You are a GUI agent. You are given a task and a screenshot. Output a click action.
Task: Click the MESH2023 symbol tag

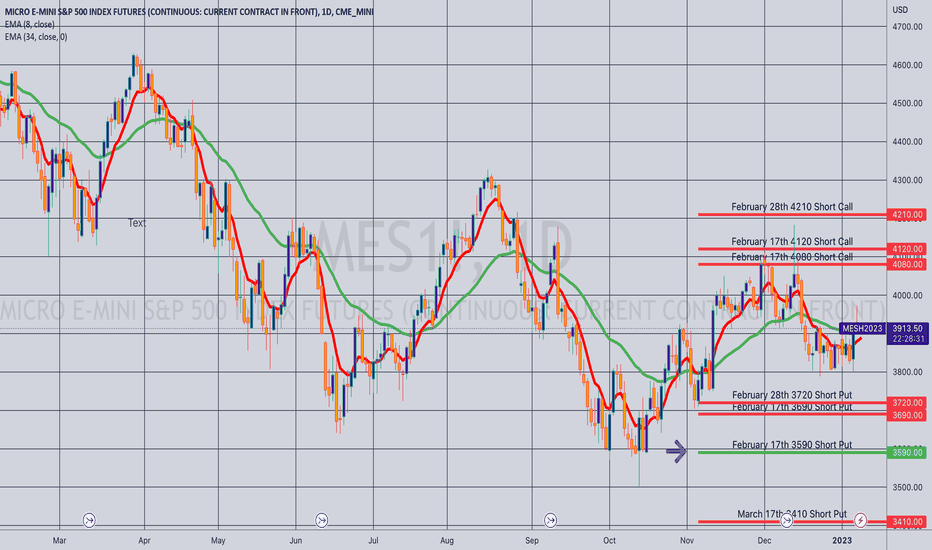point(862,328)
